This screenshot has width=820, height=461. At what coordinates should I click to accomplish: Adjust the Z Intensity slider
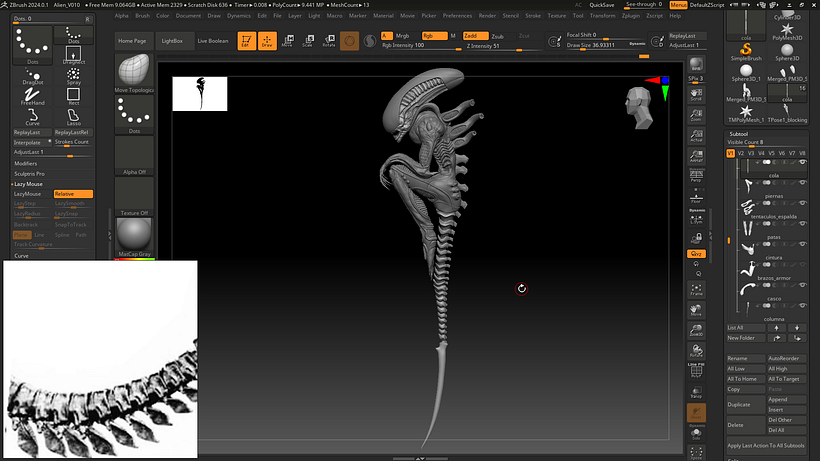[502, 46]
